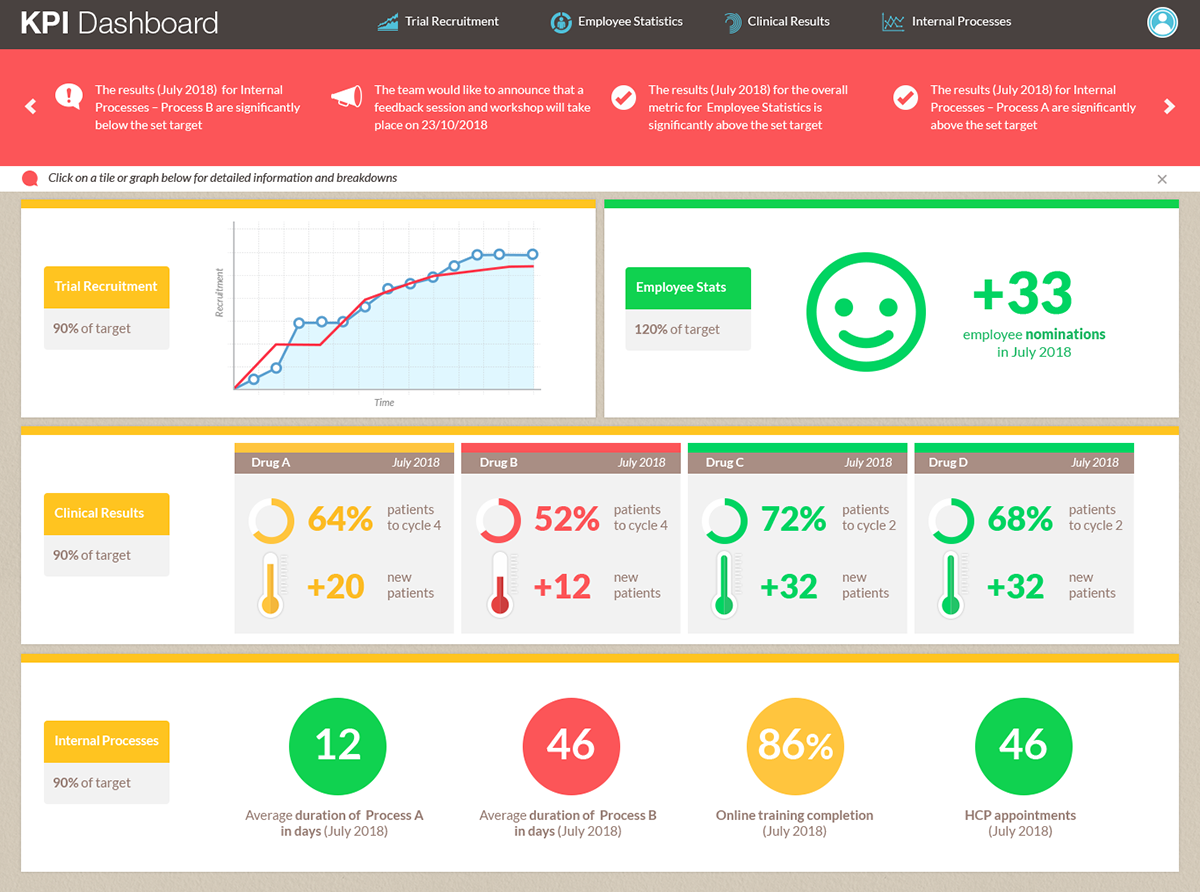Click the yellow Trial Recruitment tile label
The height and width of the screenshot is (892, 1200).
coord(106,287)
